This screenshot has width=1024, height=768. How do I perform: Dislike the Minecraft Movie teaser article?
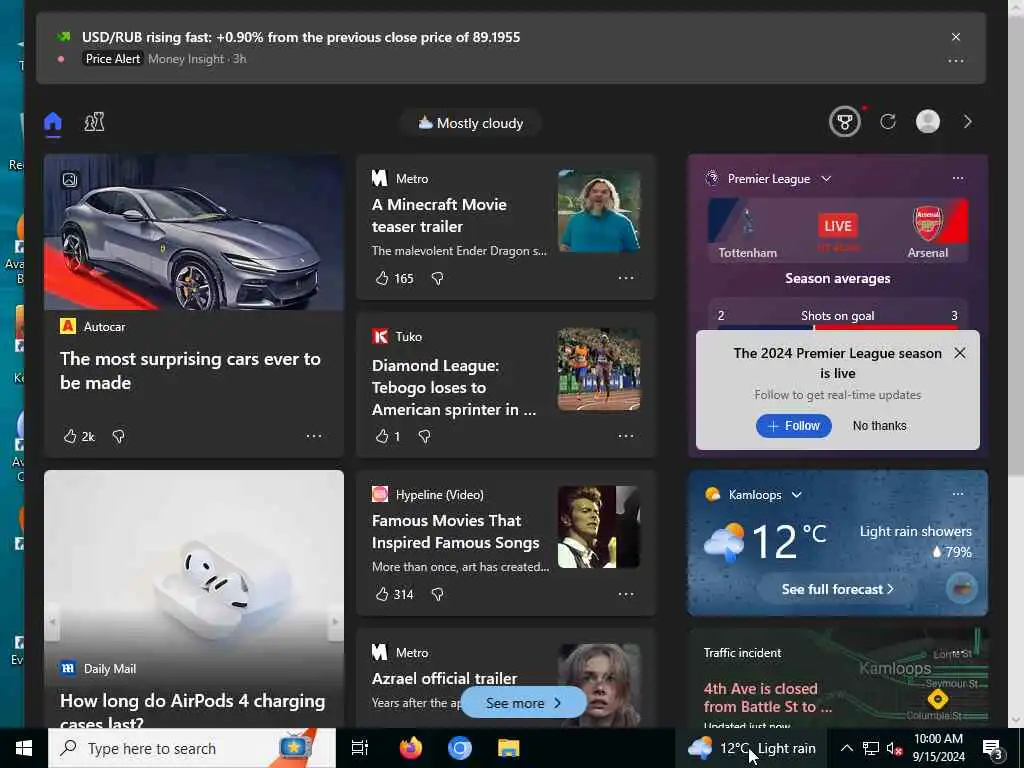coord(437,278)
